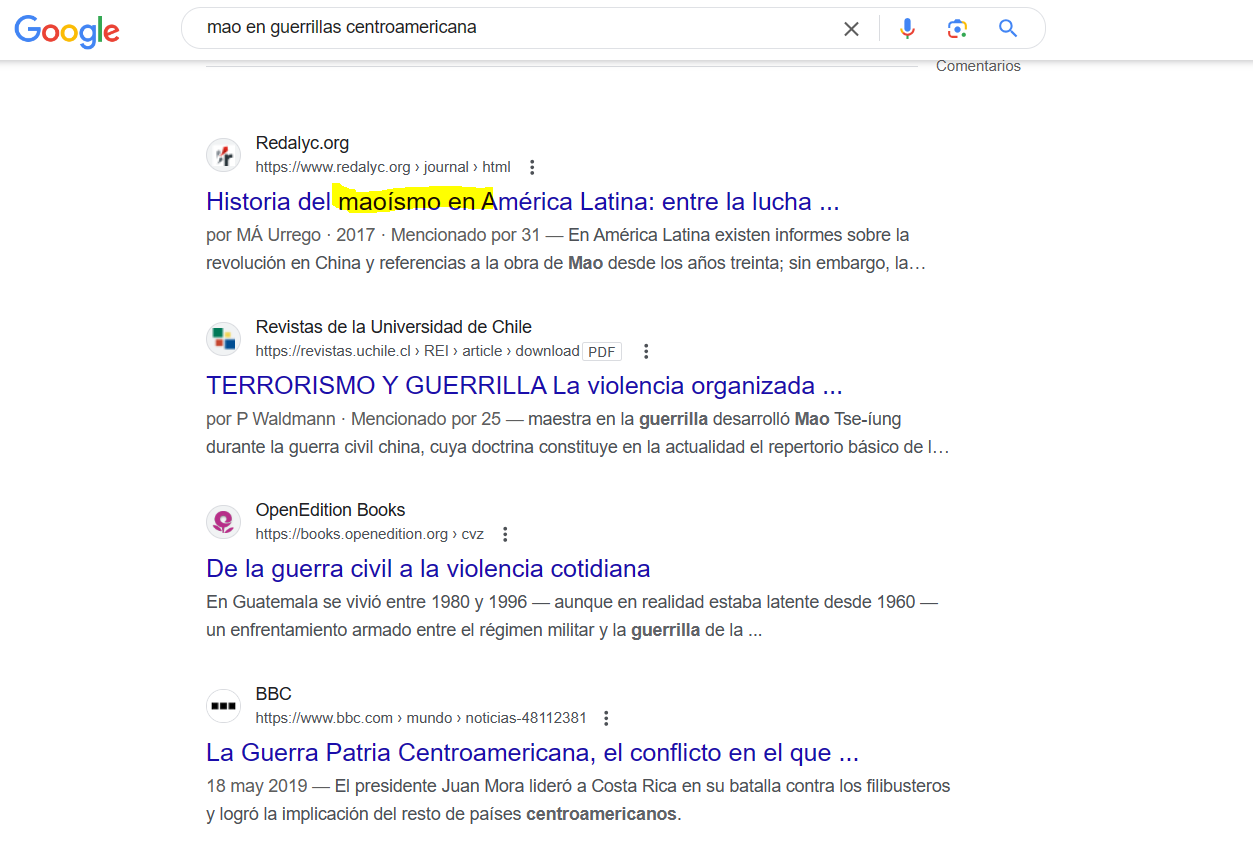Click the OpenEdition Books site name

click(x=330, y=510)
